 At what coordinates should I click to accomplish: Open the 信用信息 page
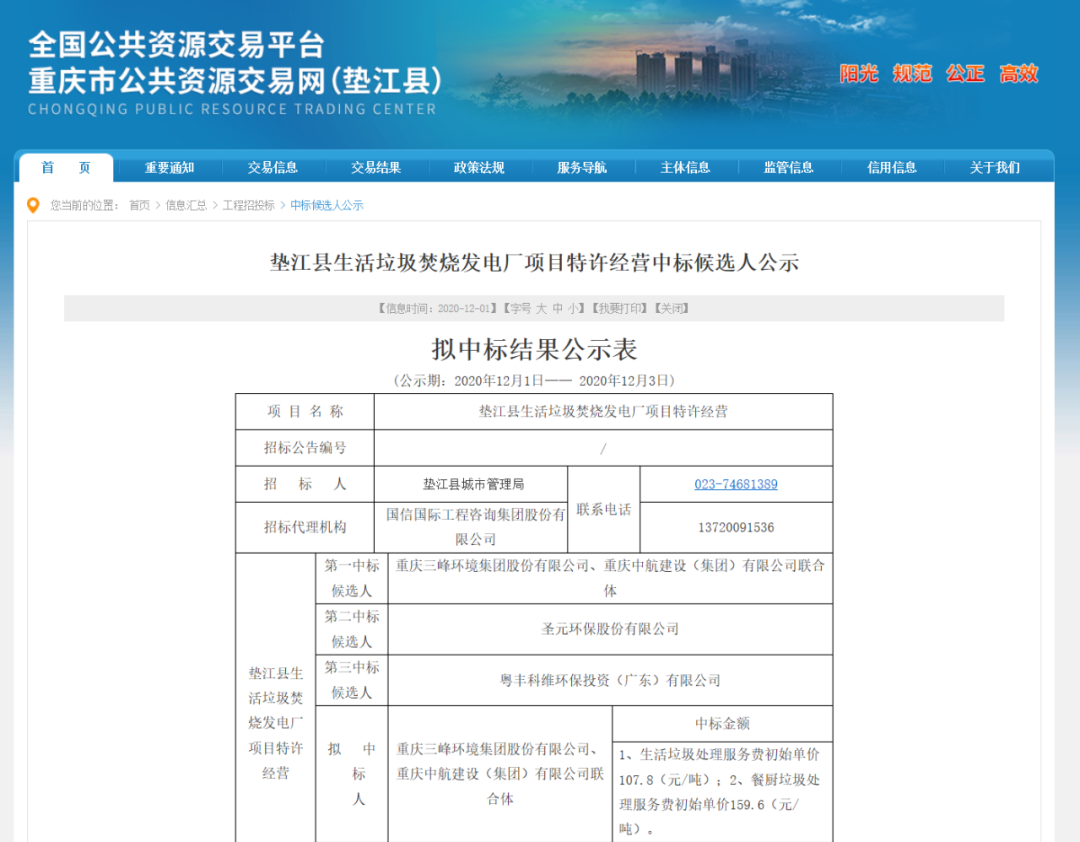click(892, 168)
